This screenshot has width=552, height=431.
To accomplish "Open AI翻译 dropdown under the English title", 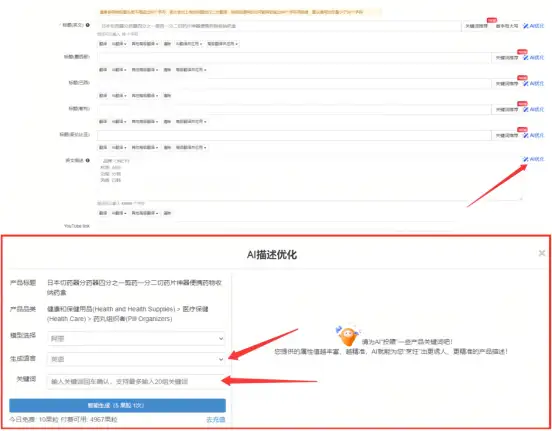I will coord(119,44).
